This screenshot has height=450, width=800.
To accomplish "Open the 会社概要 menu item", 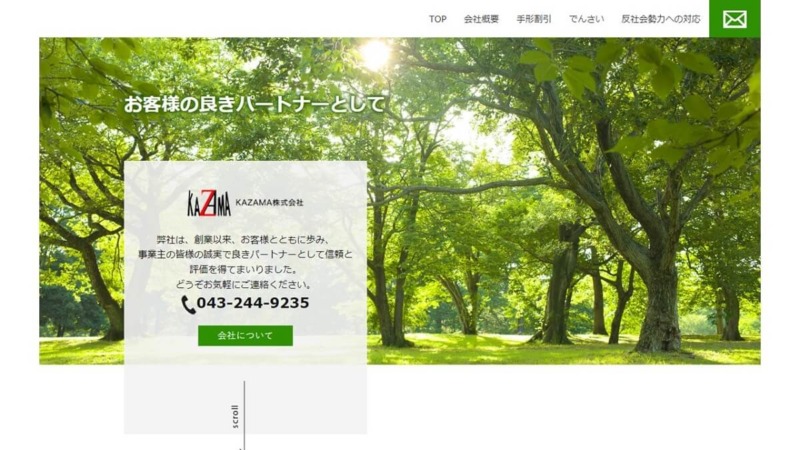I will tap(481, 19).
